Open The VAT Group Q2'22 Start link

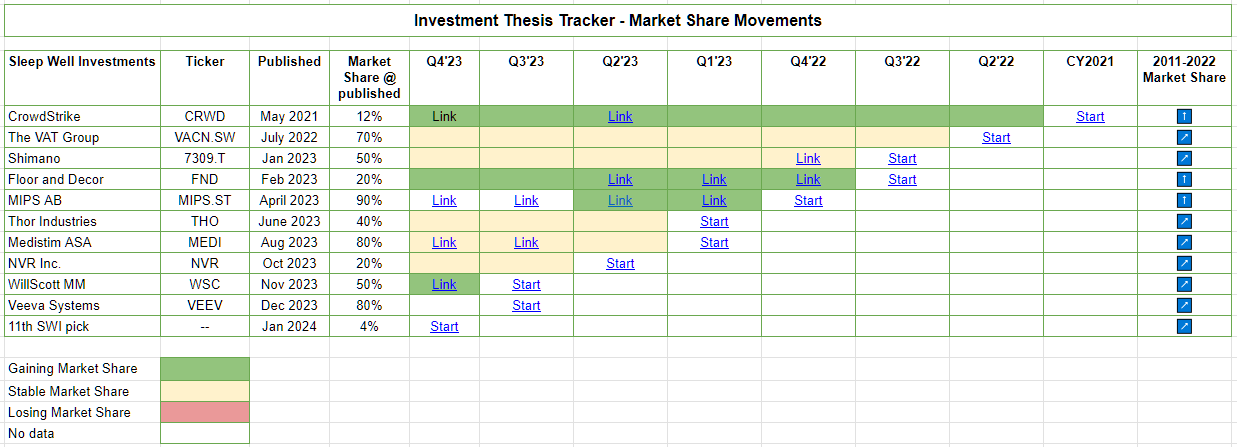(x=996, y=137)
